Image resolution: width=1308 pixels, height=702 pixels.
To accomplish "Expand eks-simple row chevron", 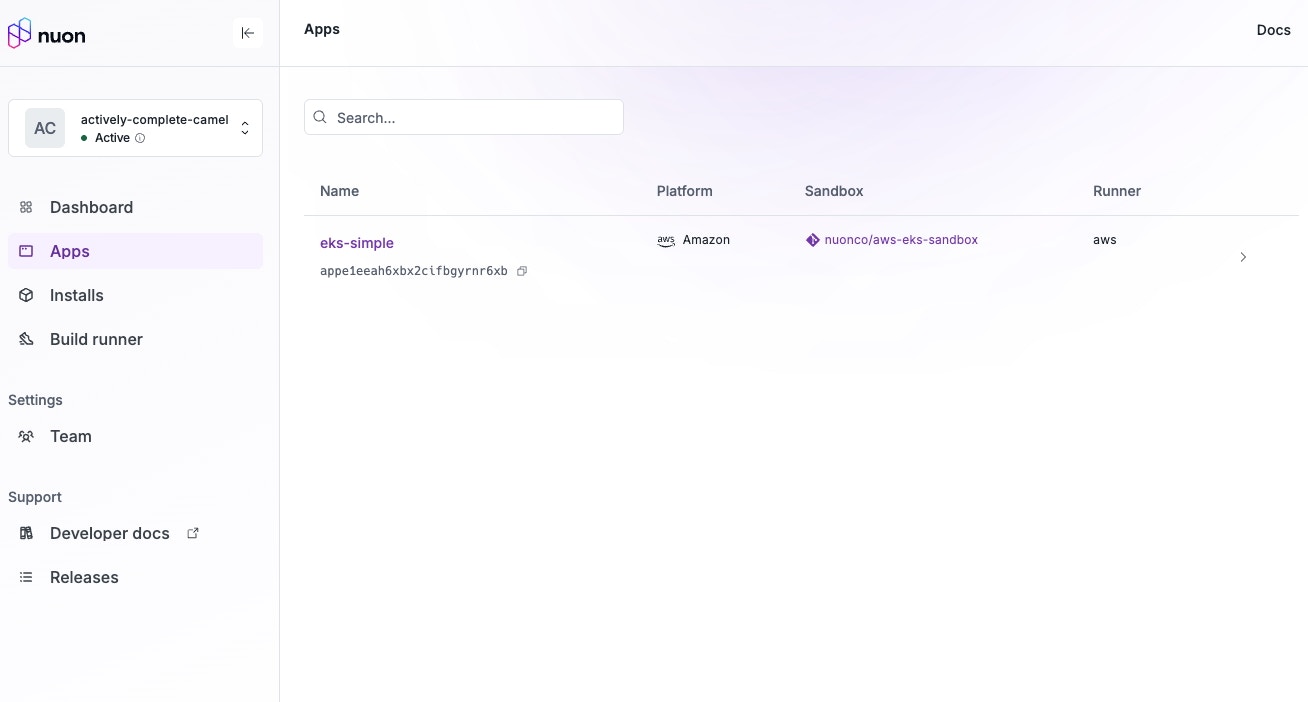I will point(1243,257).
